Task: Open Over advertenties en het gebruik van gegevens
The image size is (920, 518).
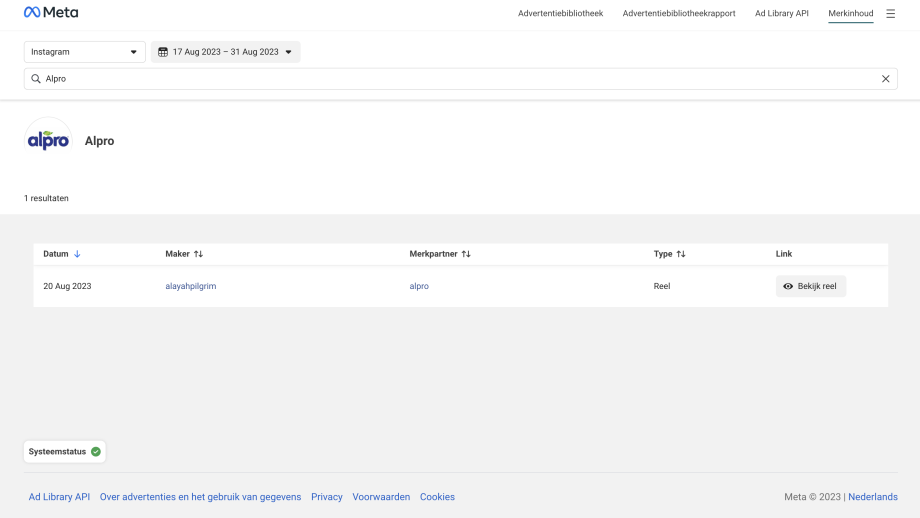Action: click(200, 497)
